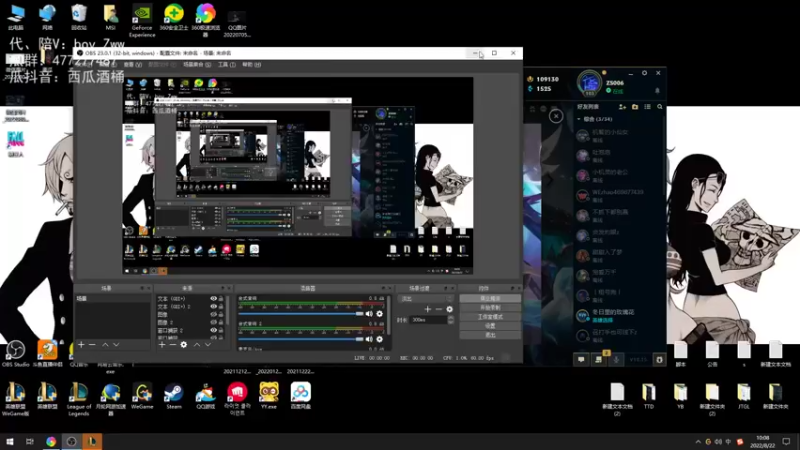Image resolution: width=800 pixels, height=450 pixels.
Task: Click the OBS icon in the taskbar
Action: (71, 441)
